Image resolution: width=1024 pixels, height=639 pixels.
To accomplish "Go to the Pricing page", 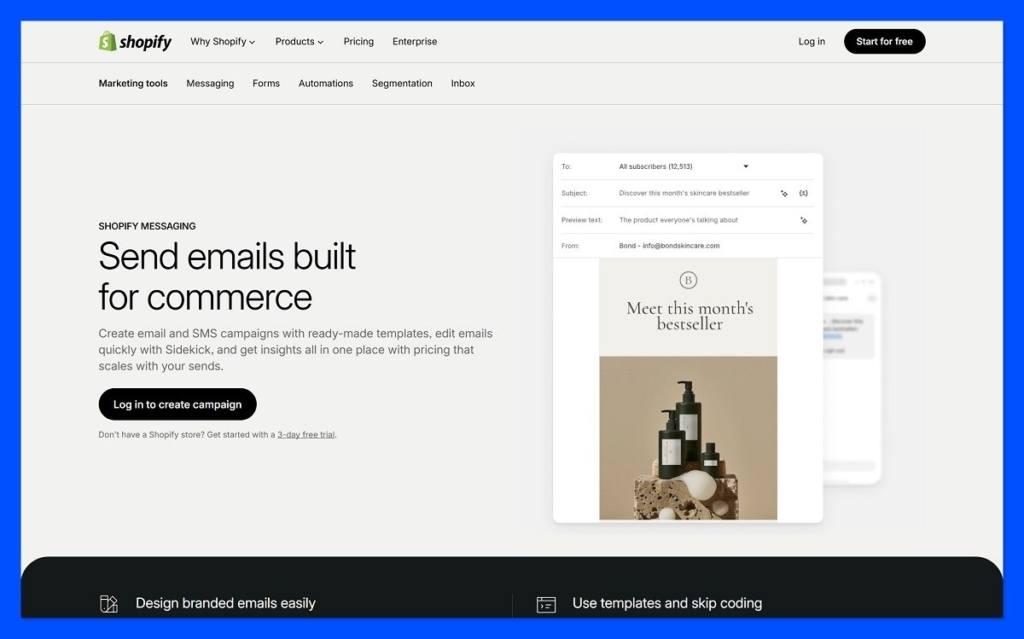I will click(x=359, y=41).
